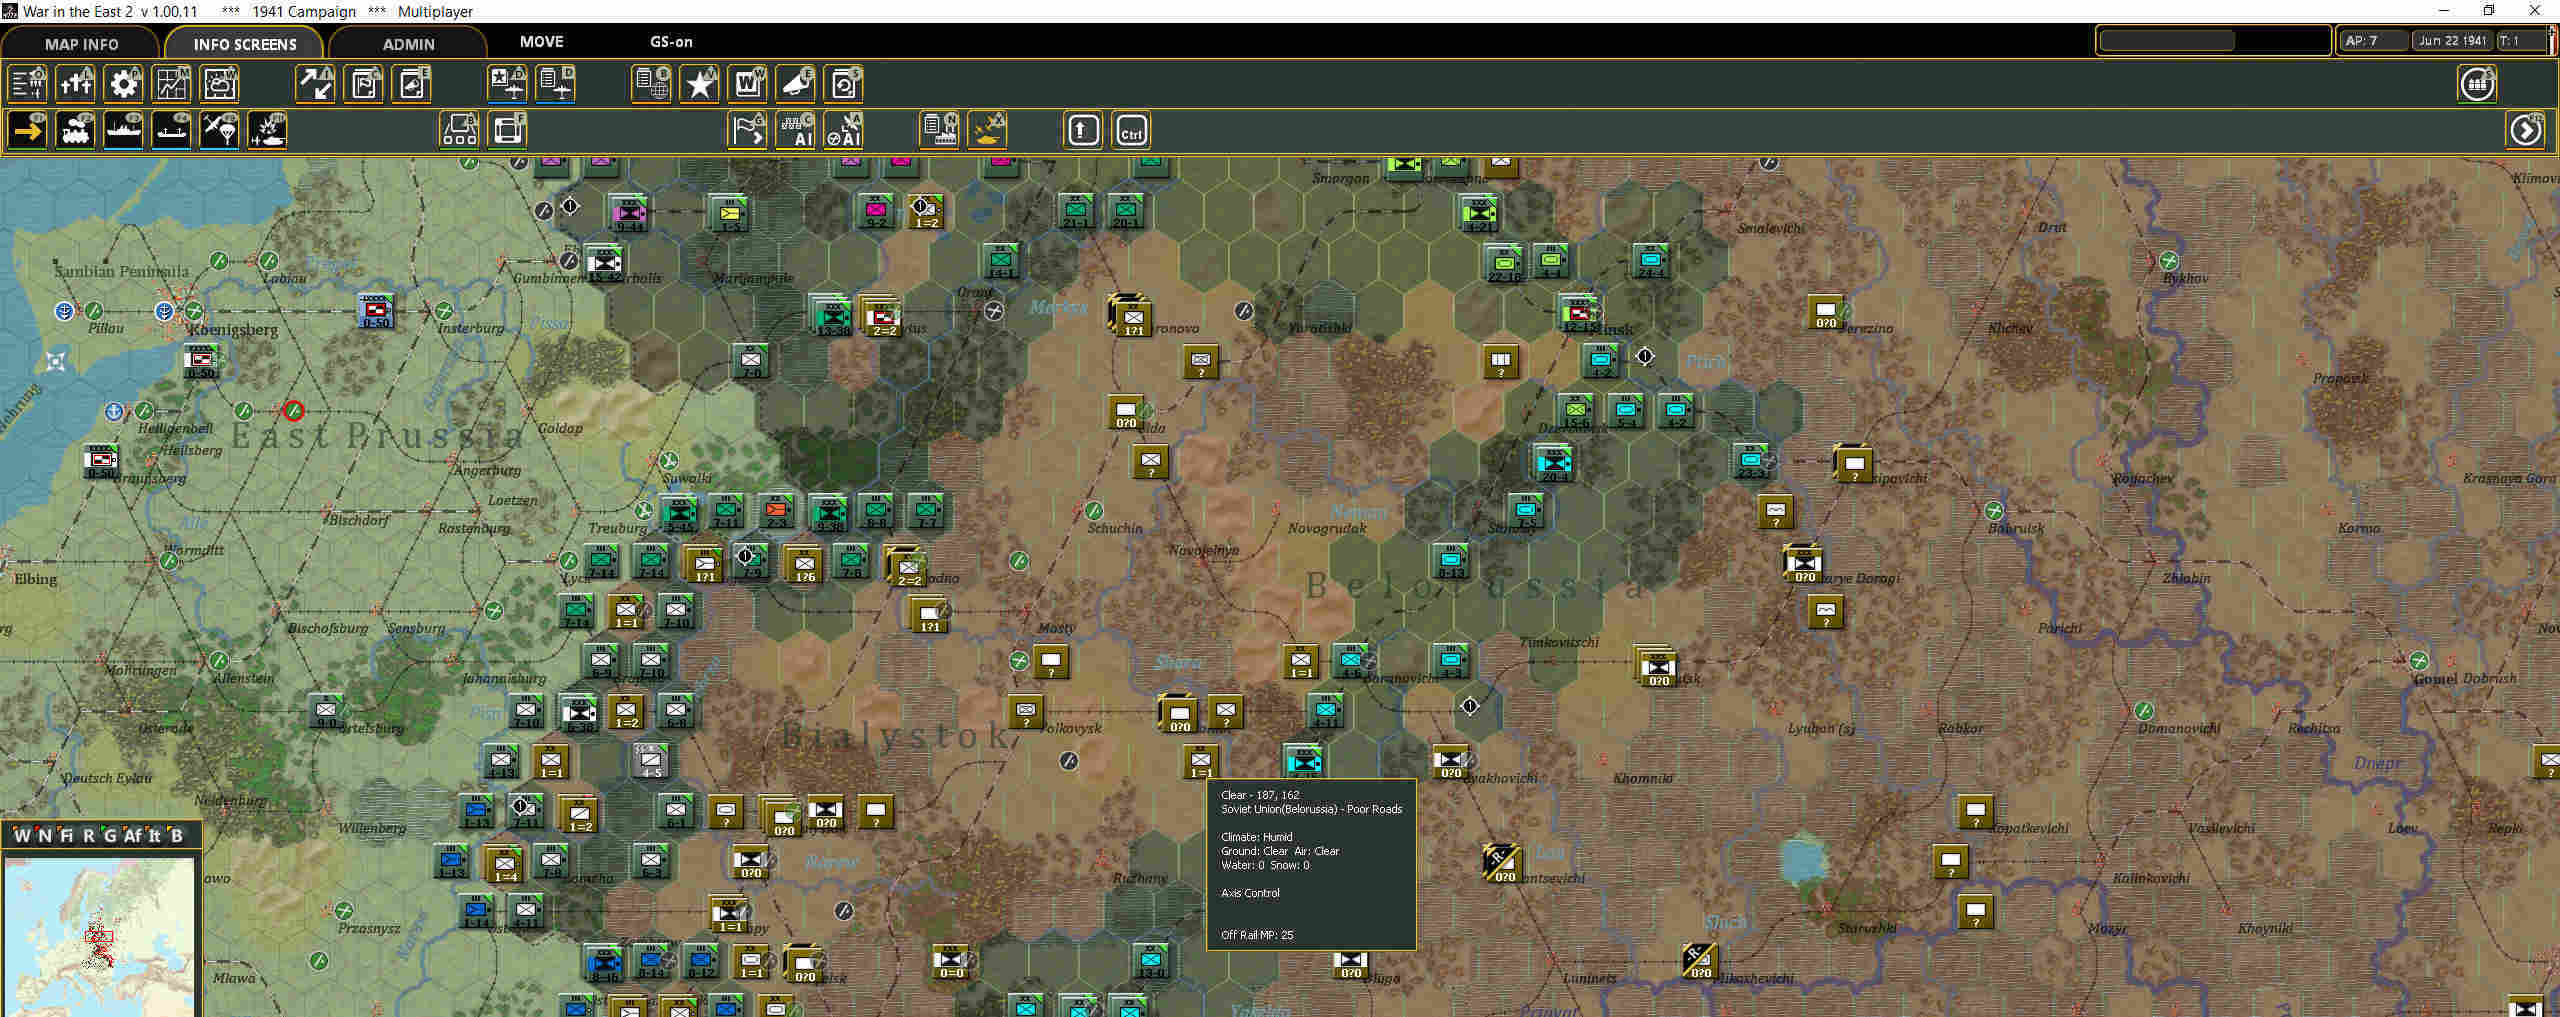Click the W document icon in toolbar
2560x1017 pixels.
747,84
